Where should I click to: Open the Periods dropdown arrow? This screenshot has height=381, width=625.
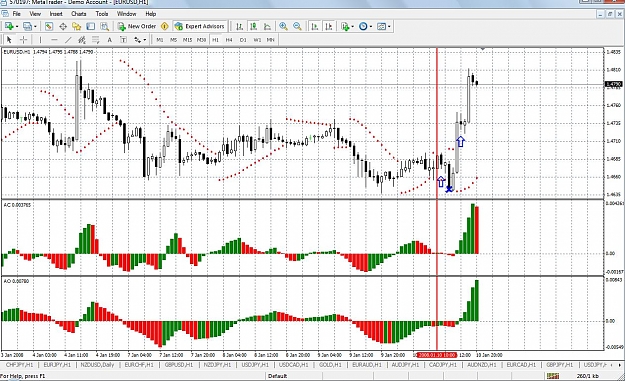click(x=371, y=27)
